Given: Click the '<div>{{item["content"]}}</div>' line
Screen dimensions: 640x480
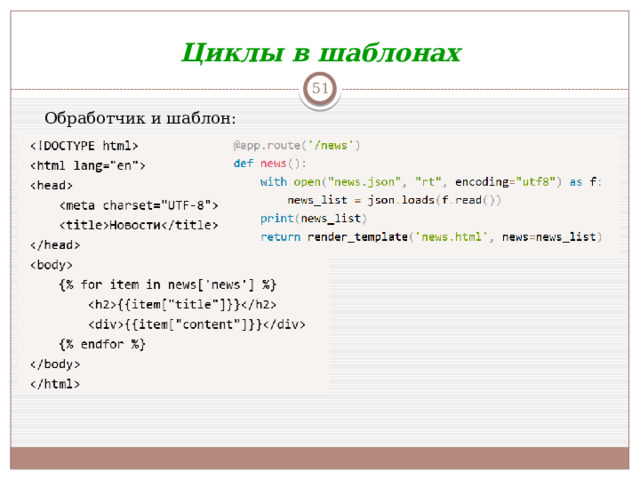Looking at the screenshot, I should pos(197,324).
